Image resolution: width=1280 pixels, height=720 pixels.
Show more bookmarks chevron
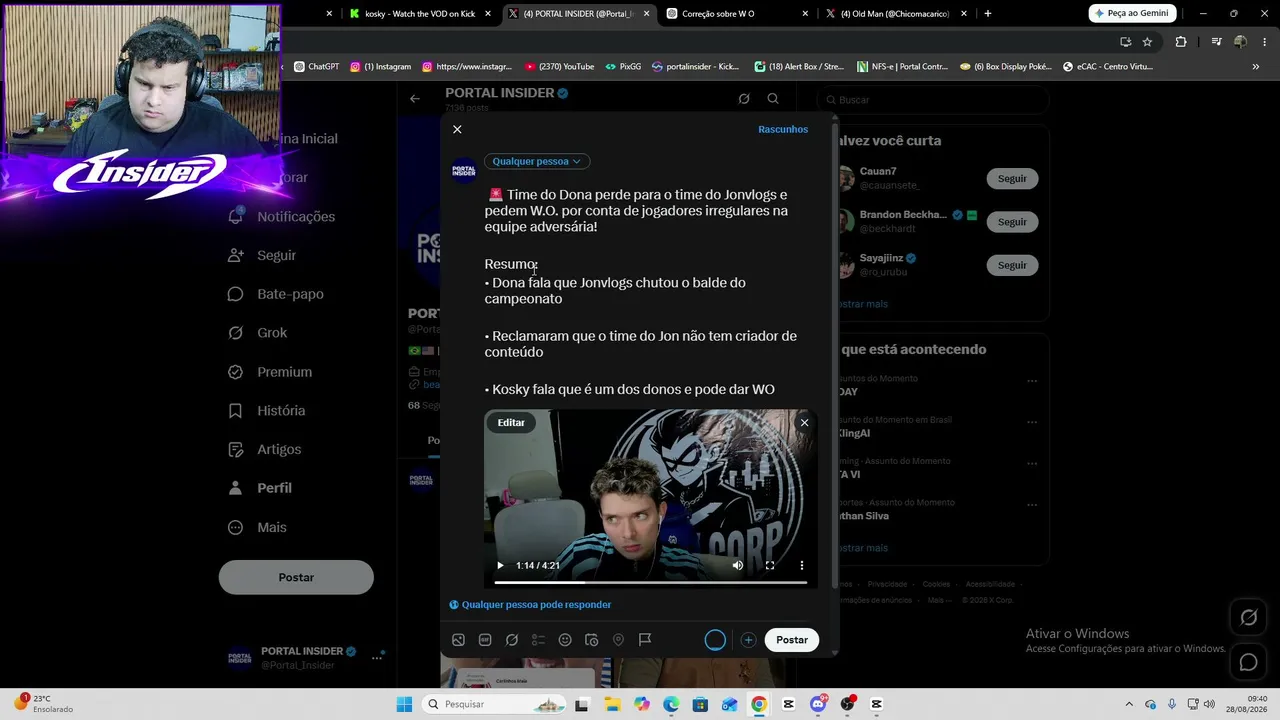click(x=1256, y=67)
